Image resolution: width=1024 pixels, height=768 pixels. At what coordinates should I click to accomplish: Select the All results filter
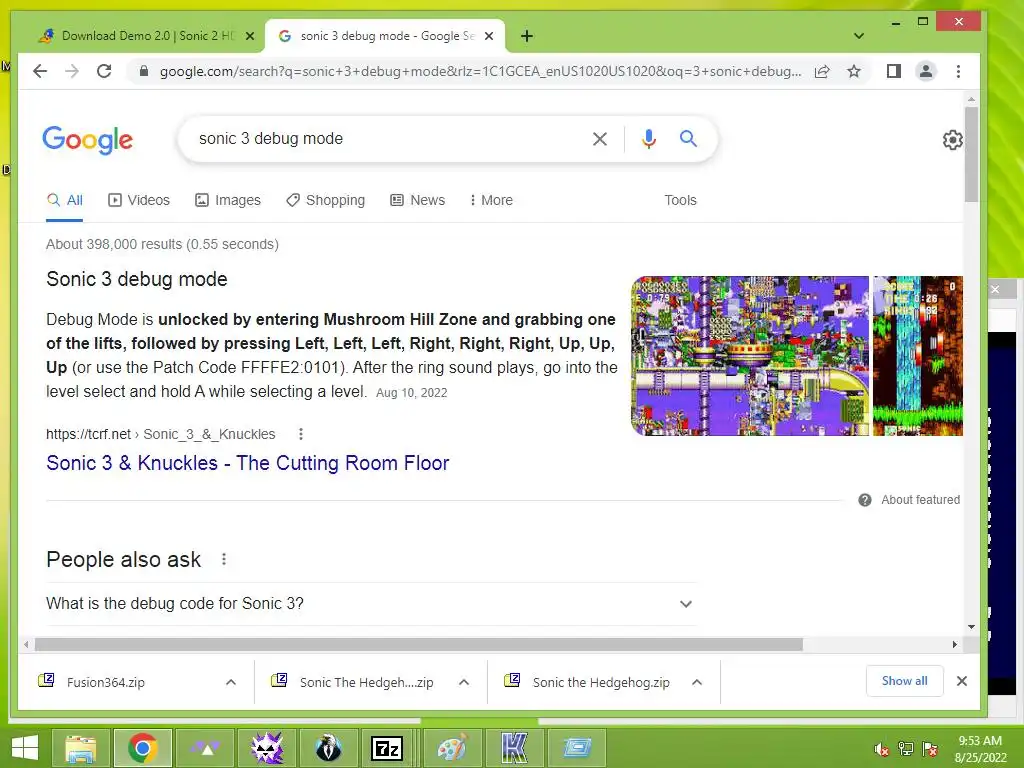click(65, 200)
